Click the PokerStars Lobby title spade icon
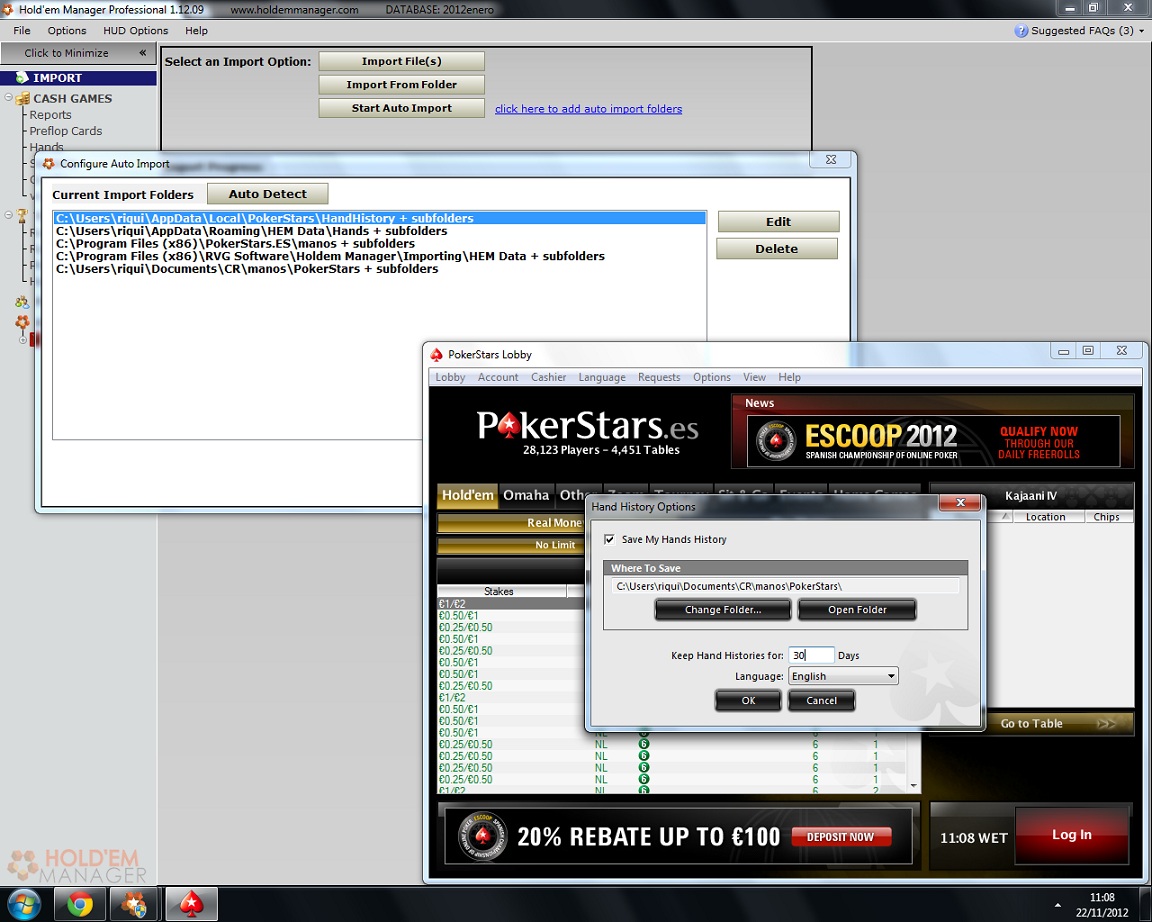Image resolution: width=1152 pixels, height=922 pixels. (436, 354)
